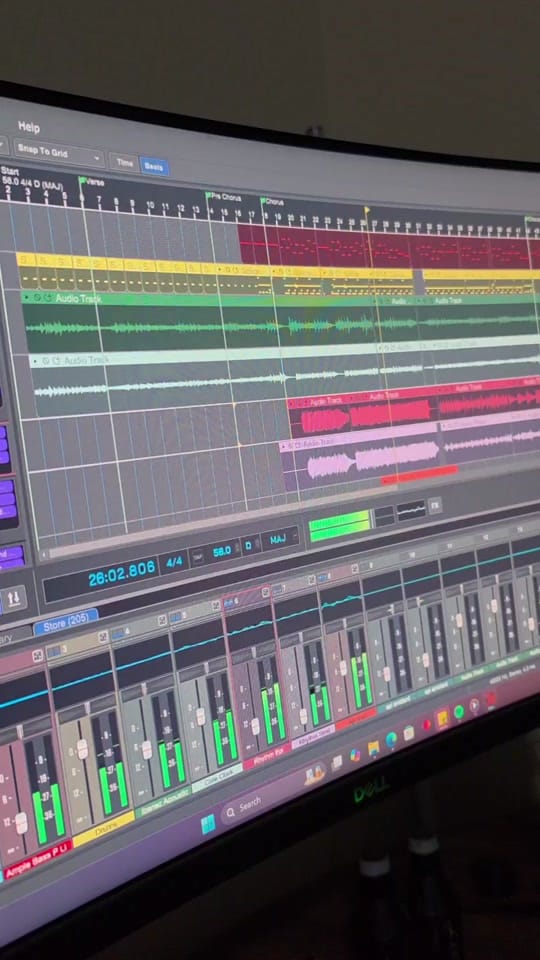Click the Cole Clark volume fader

point(200,716)
